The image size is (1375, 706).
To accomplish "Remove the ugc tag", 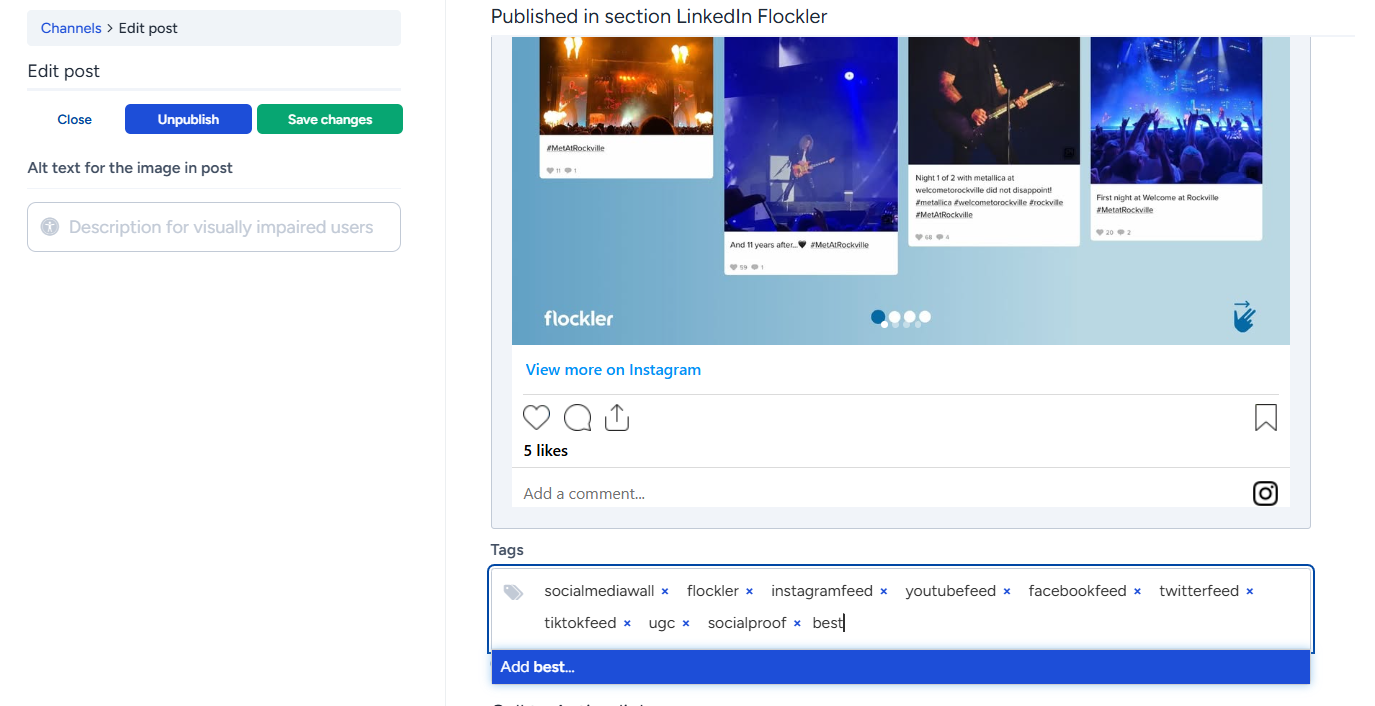I will click(686, 624).
